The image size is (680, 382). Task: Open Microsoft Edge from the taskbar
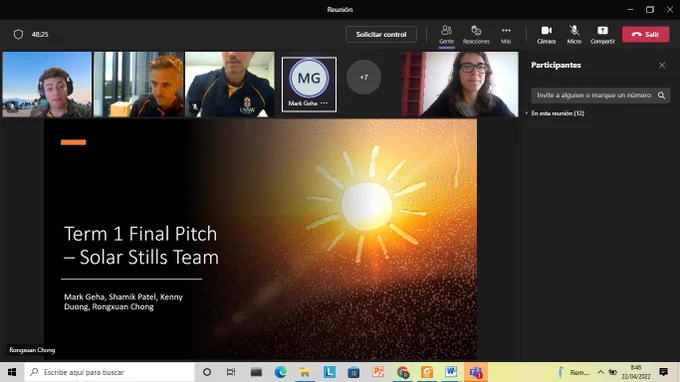[281, 372]
